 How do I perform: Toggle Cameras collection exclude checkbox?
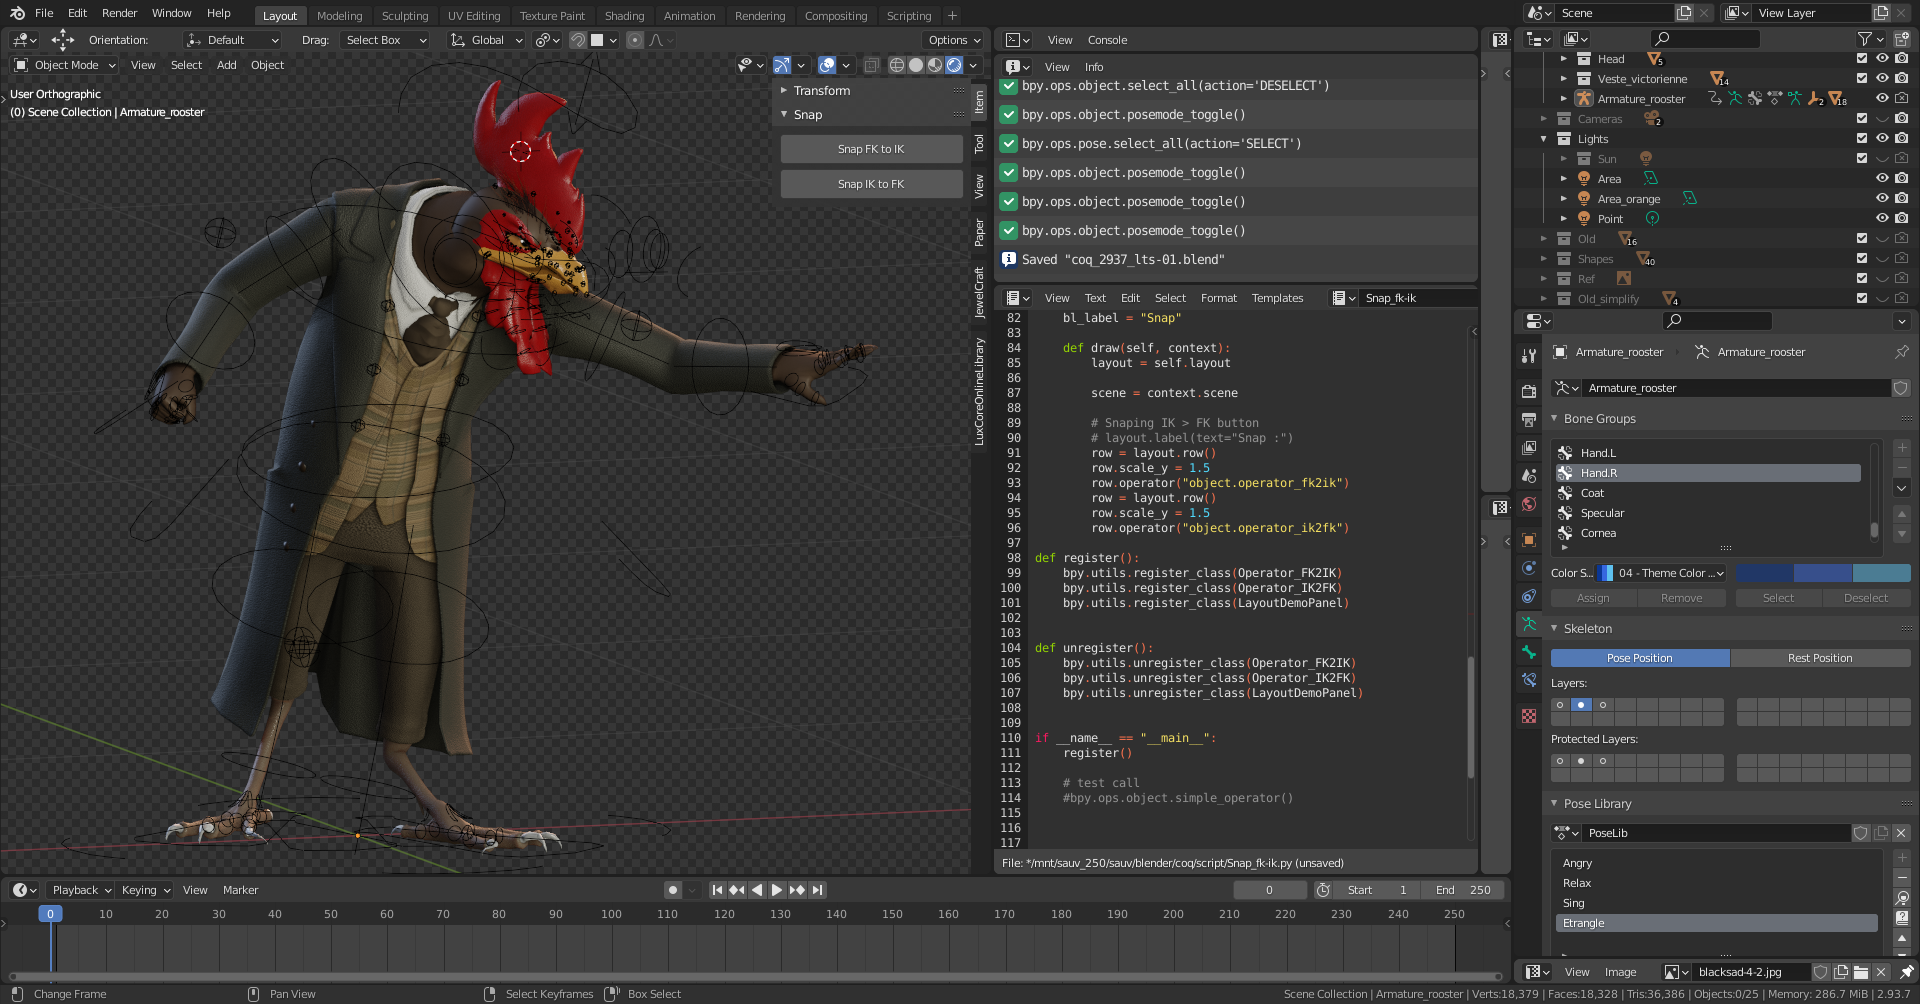(1862, 119)
